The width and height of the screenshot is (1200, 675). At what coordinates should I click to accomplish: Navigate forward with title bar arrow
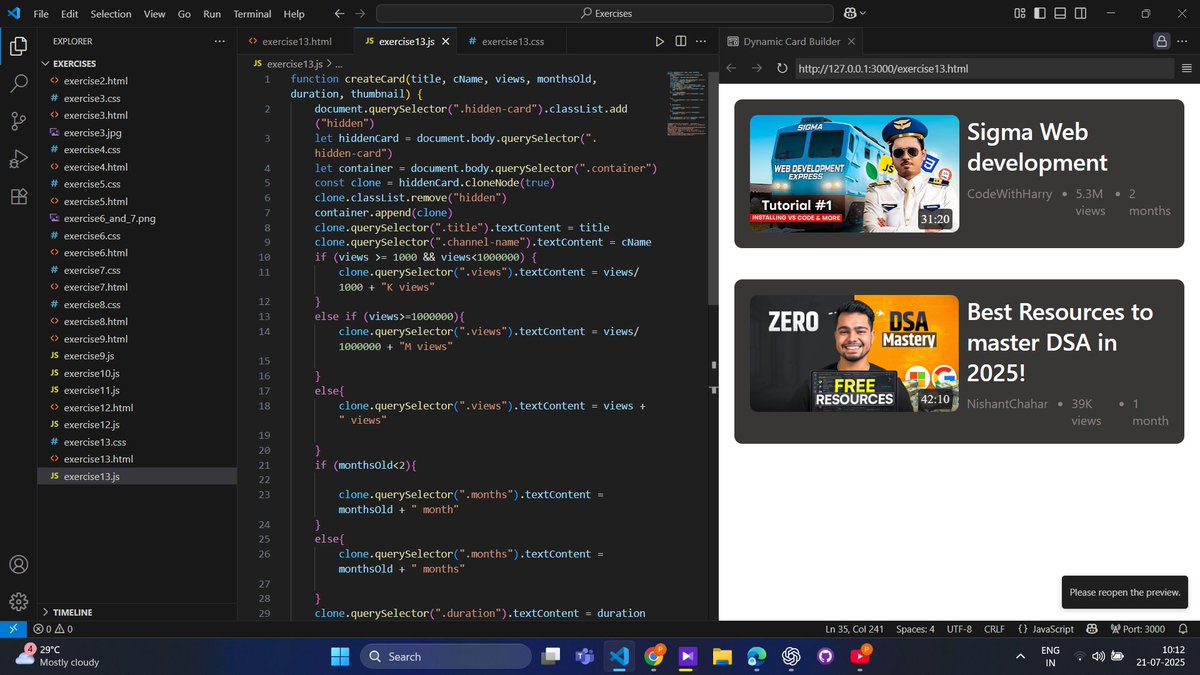361,13
